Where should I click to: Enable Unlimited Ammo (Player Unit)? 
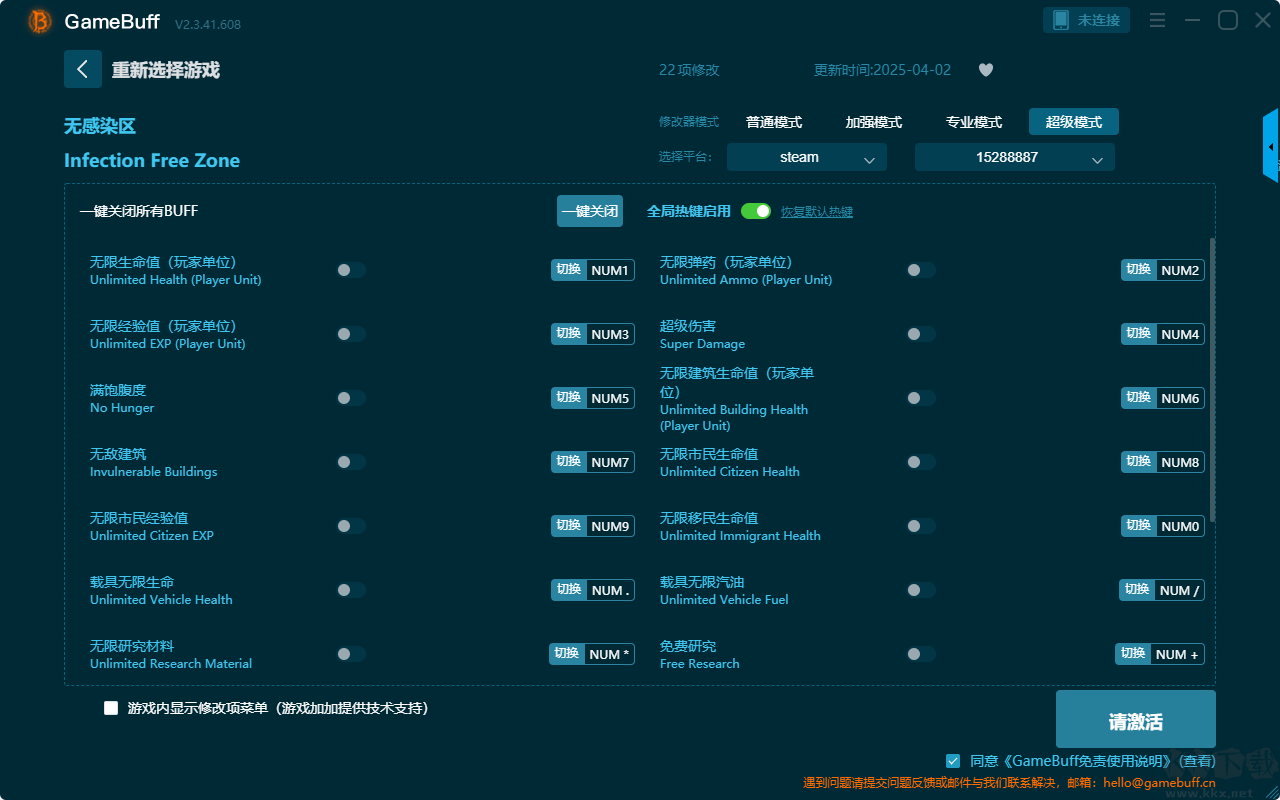tap(921, 270)
